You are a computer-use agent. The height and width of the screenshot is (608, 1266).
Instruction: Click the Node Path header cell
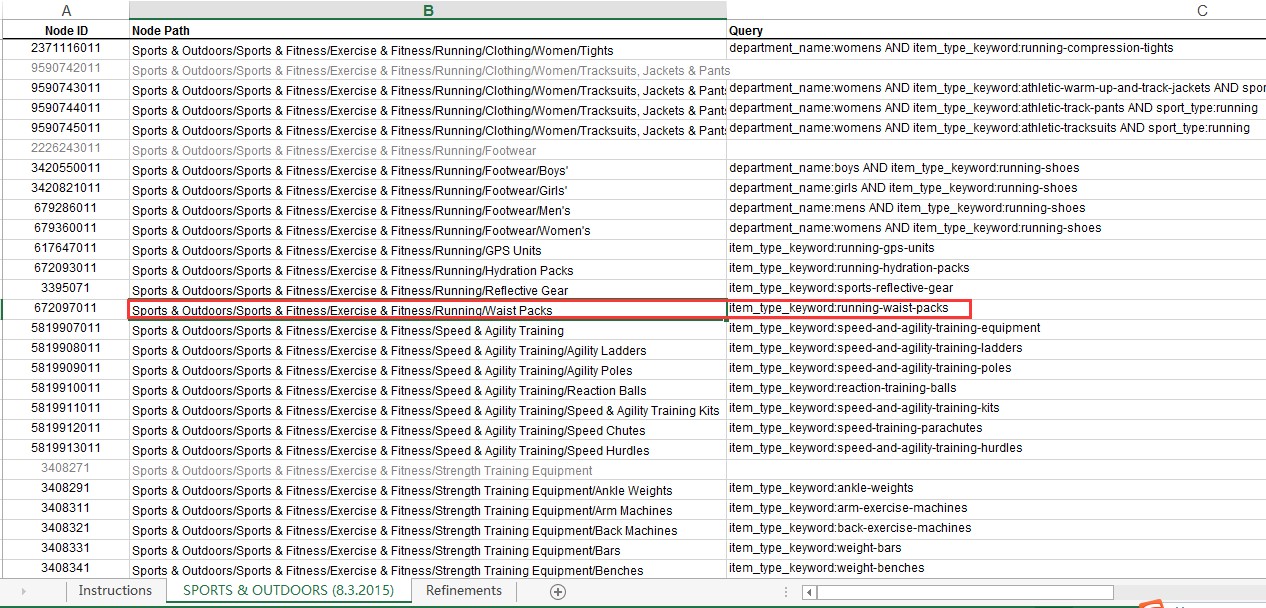point(427,31)
